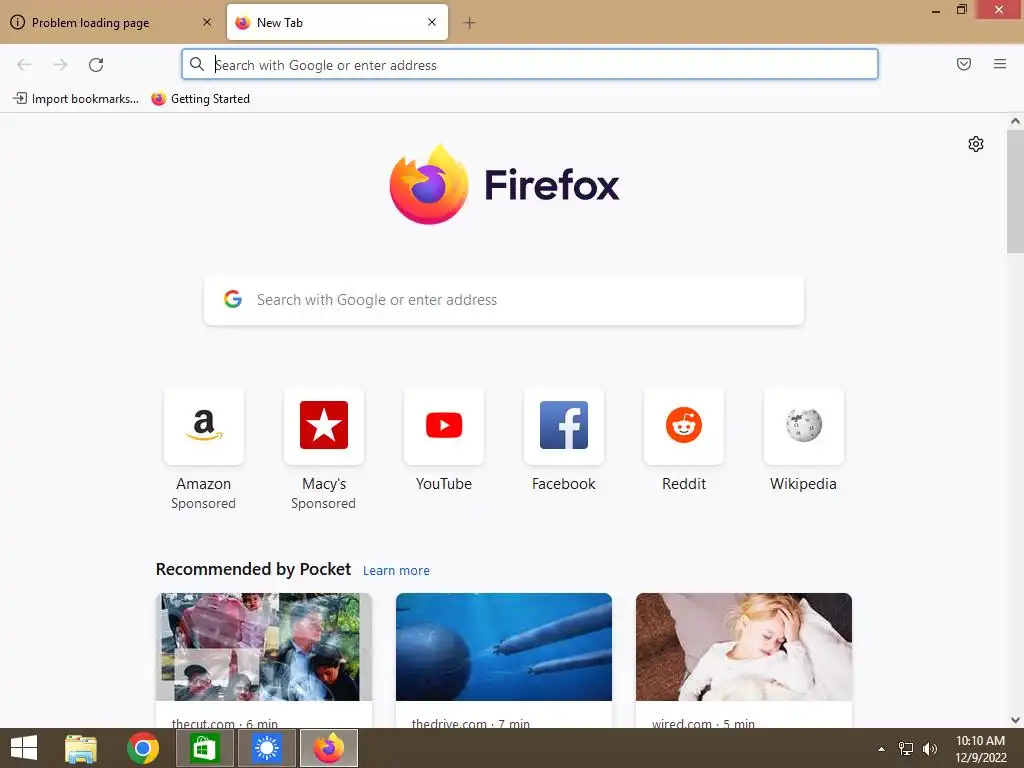Viewport: 1024px width, 768px height.
Task: Click the Learn more Pocket link
Action: [x=396, y=571]
